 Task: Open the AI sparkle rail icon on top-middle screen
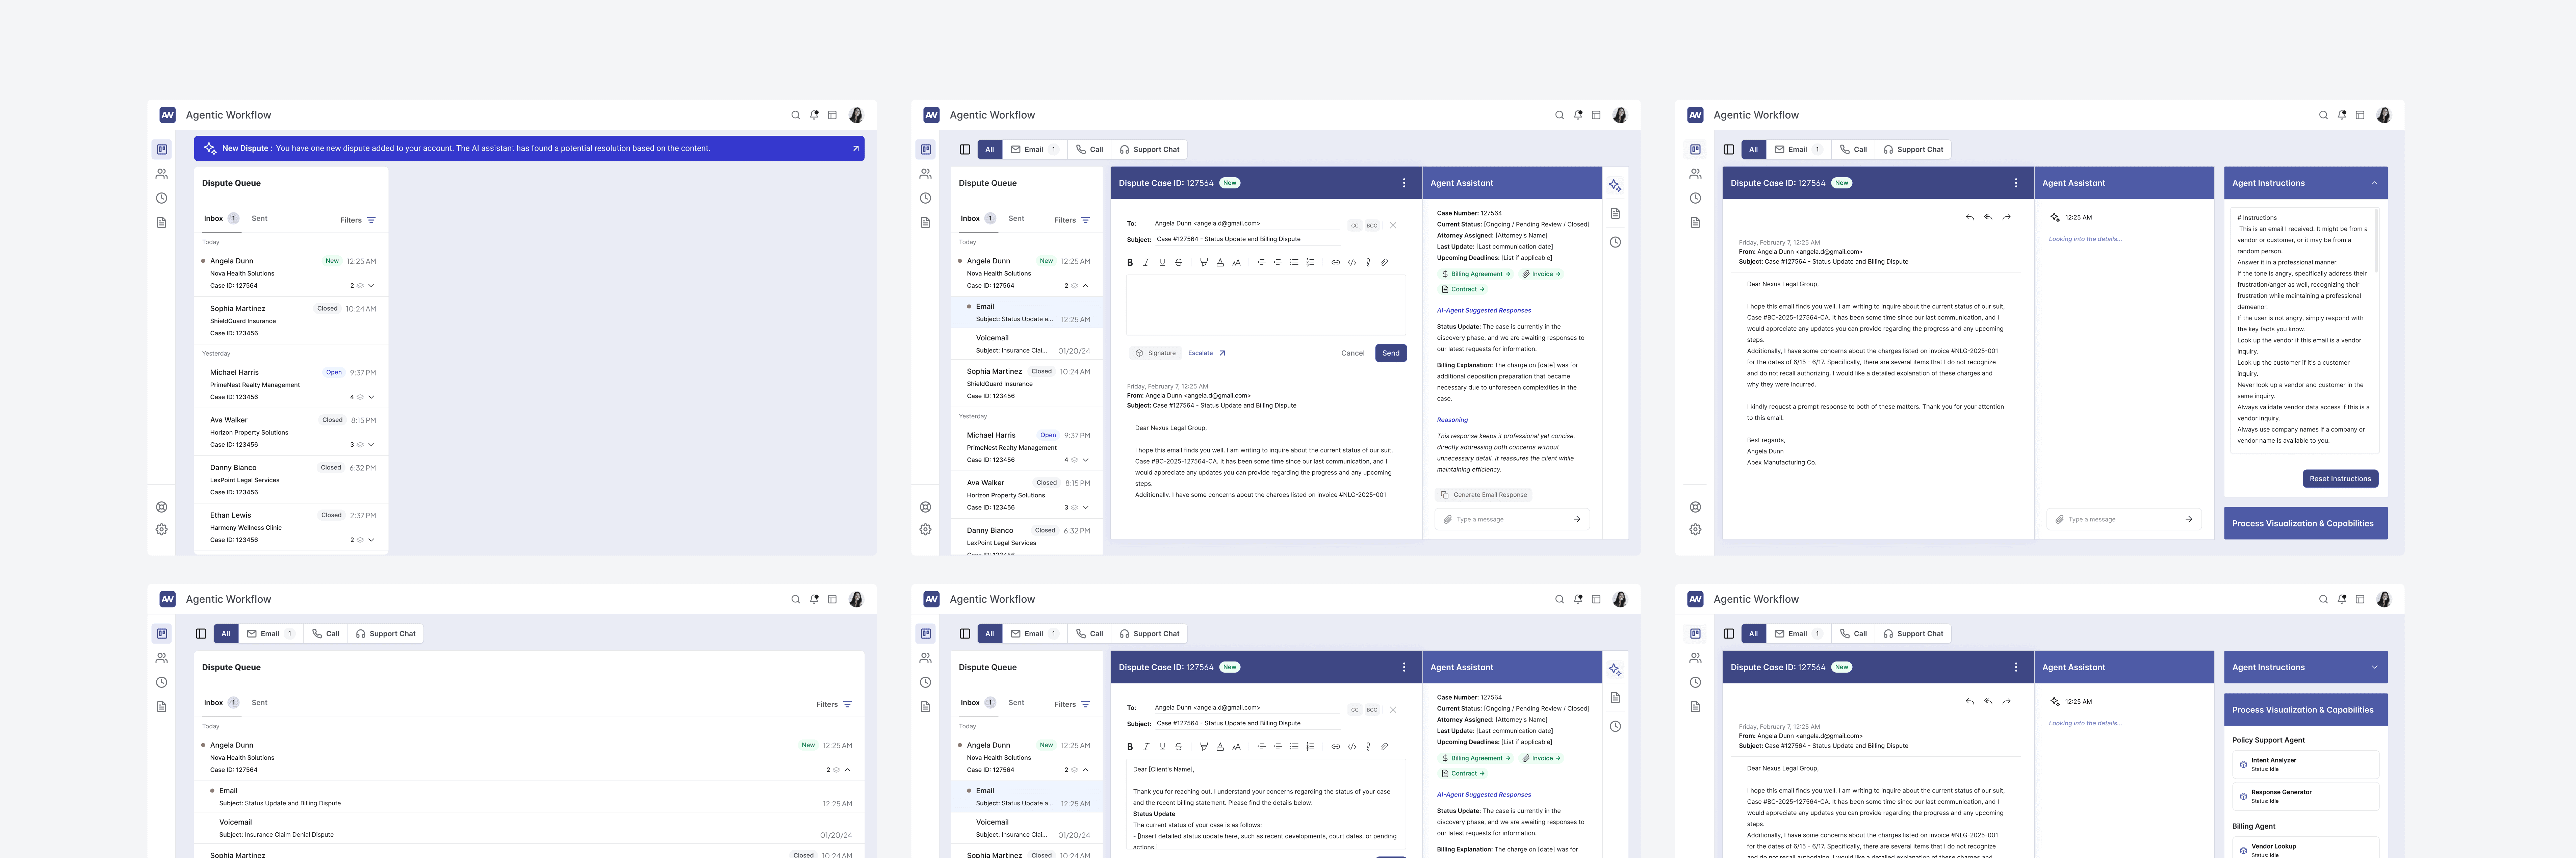pyautogui.click(x=1615, y=186)
